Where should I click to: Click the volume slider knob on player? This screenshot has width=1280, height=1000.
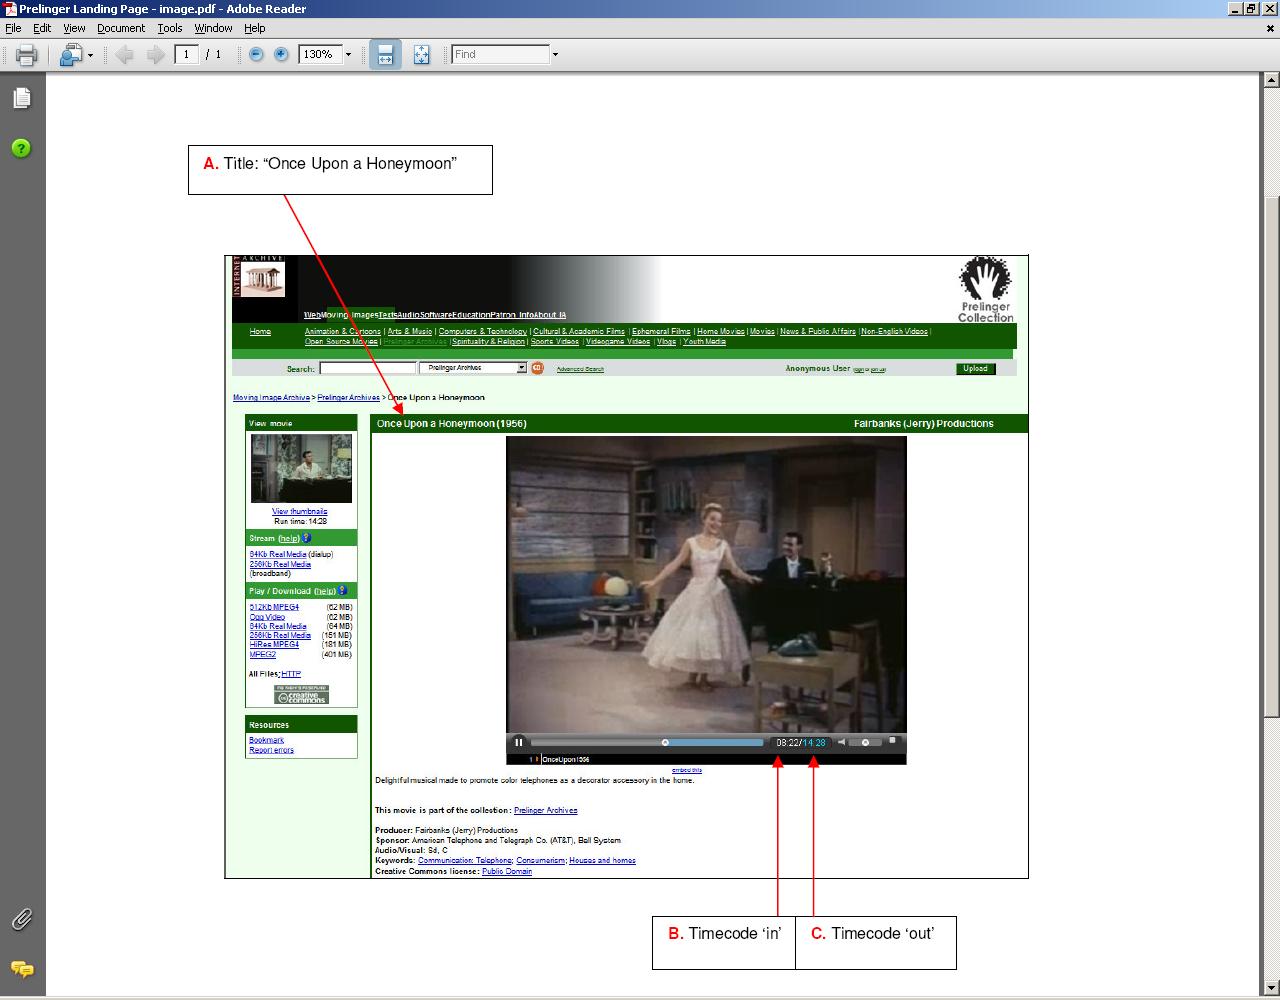[x=865, y=742]
